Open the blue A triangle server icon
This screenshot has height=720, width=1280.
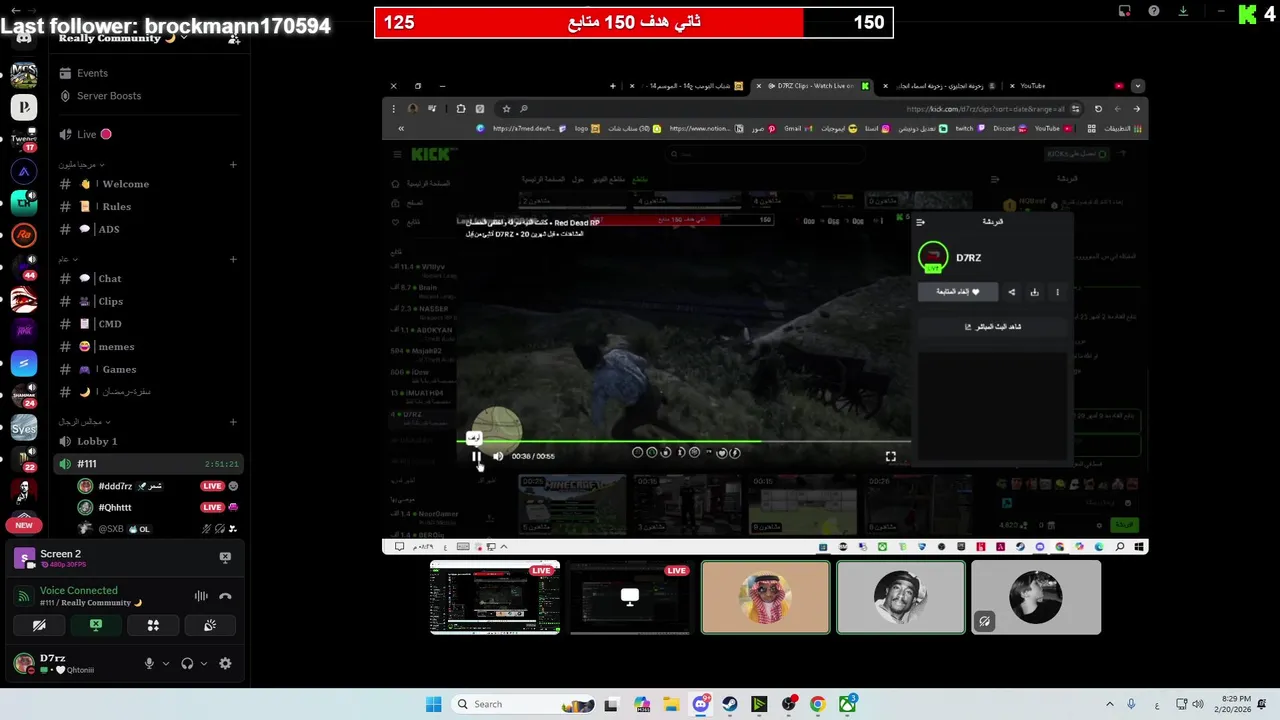[24, 172]
